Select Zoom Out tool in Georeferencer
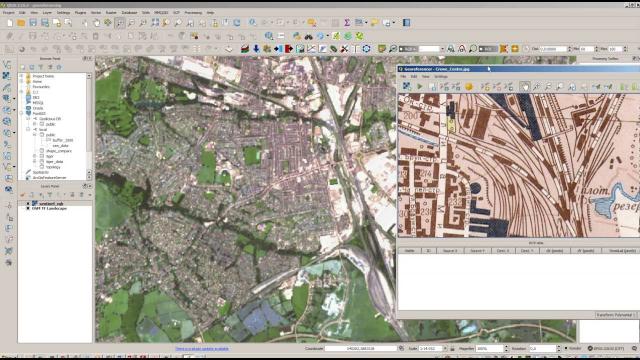Screen dimensions: 640x360 coord(548,86)
